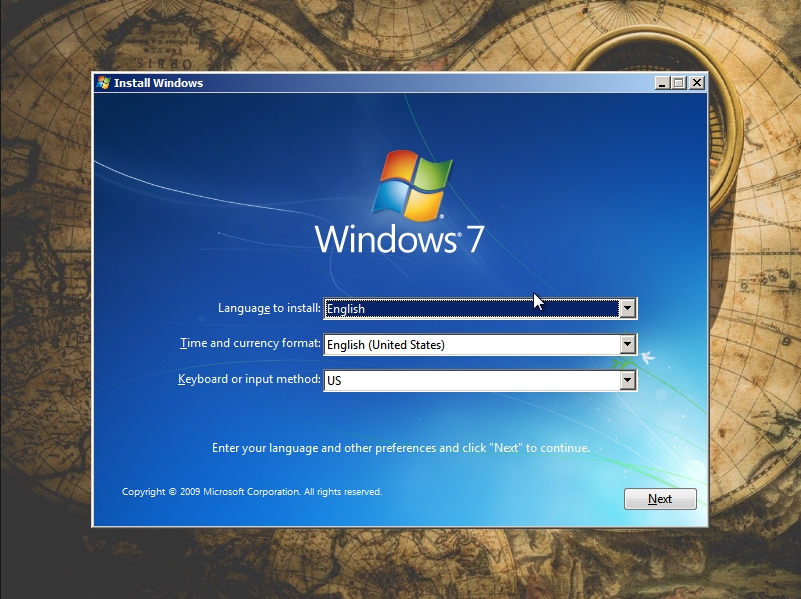
Task: Click the Install Windows title bar icon
Action: coord(104,83)
